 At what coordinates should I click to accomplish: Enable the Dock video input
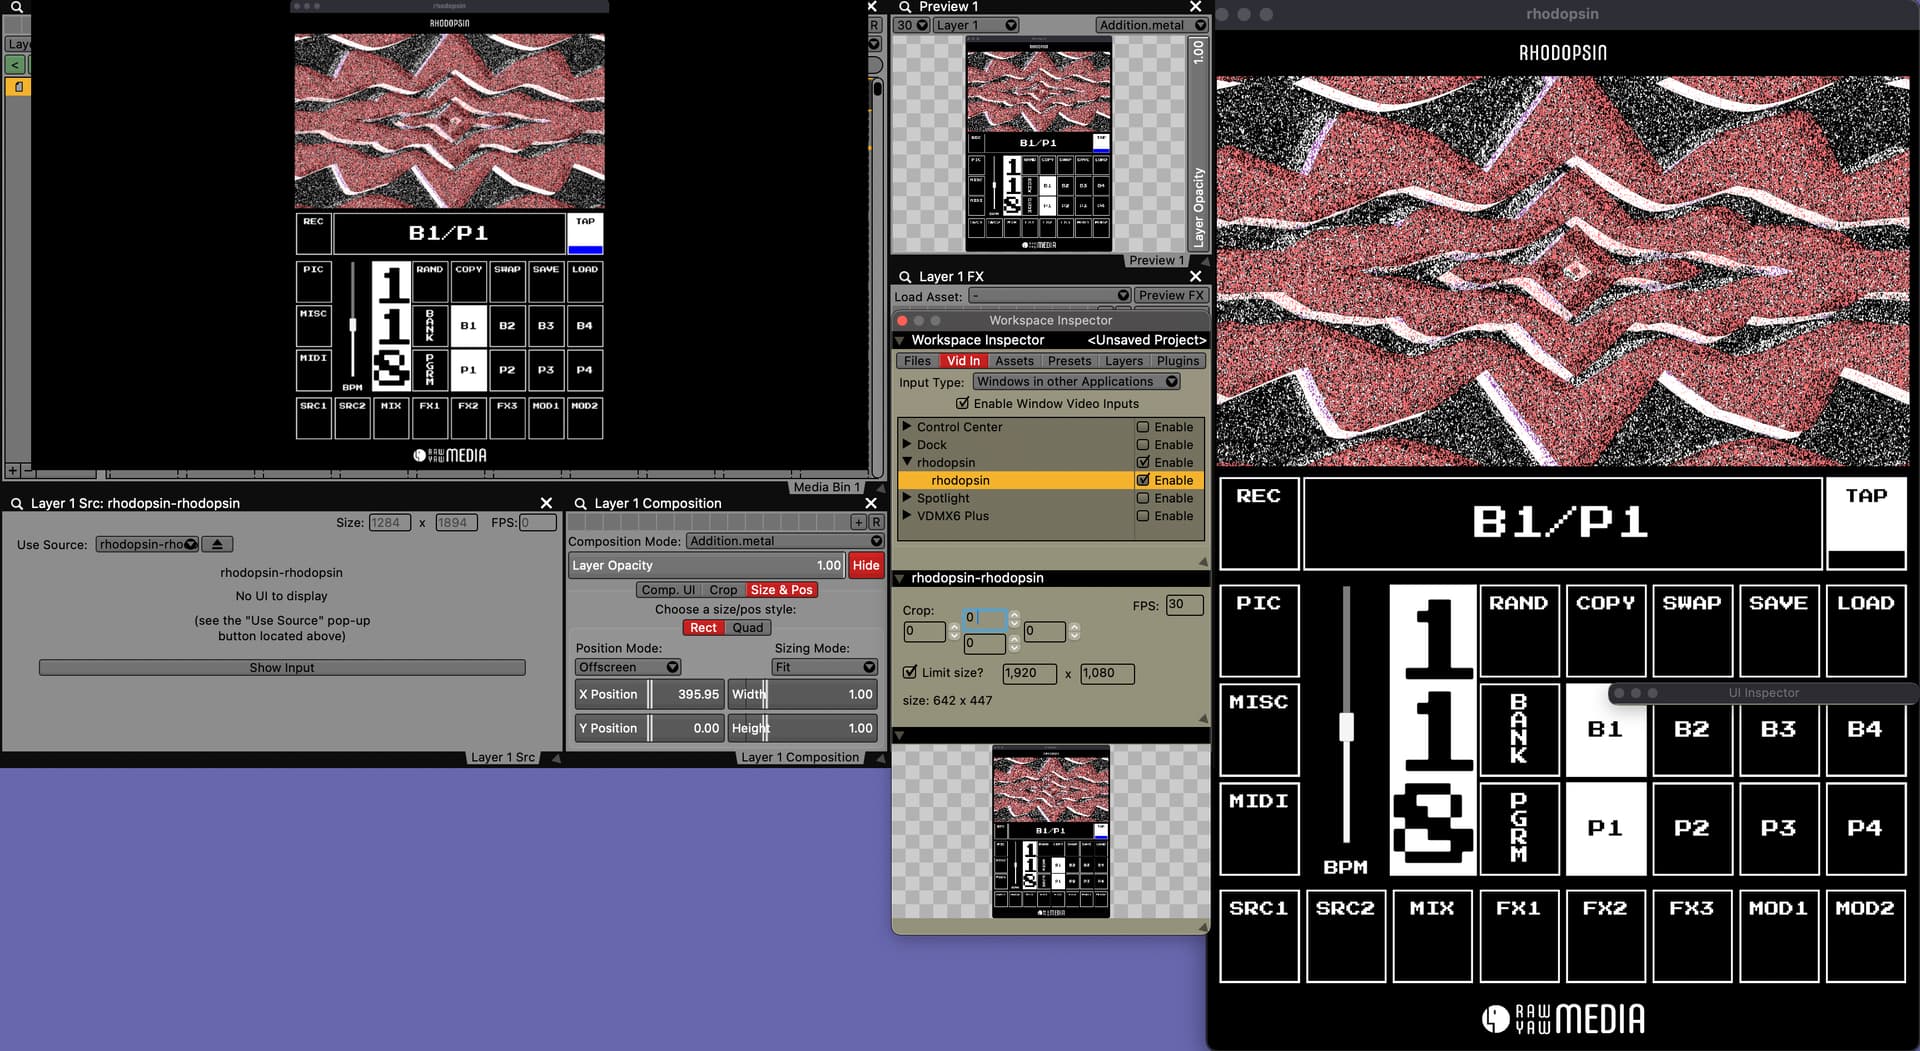point(1143,445)
